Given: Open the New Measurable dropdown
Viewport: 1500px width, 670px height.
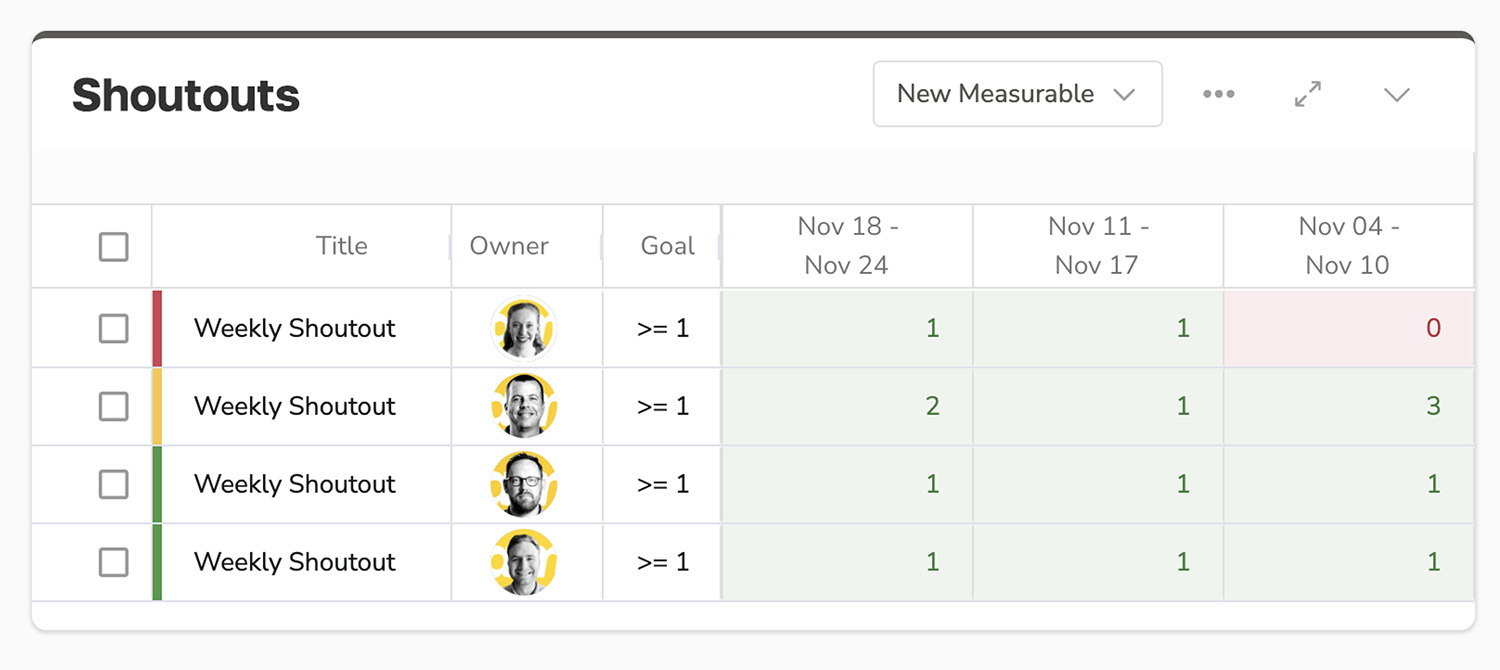Looking at the screenshot, I should [1017, 94].
